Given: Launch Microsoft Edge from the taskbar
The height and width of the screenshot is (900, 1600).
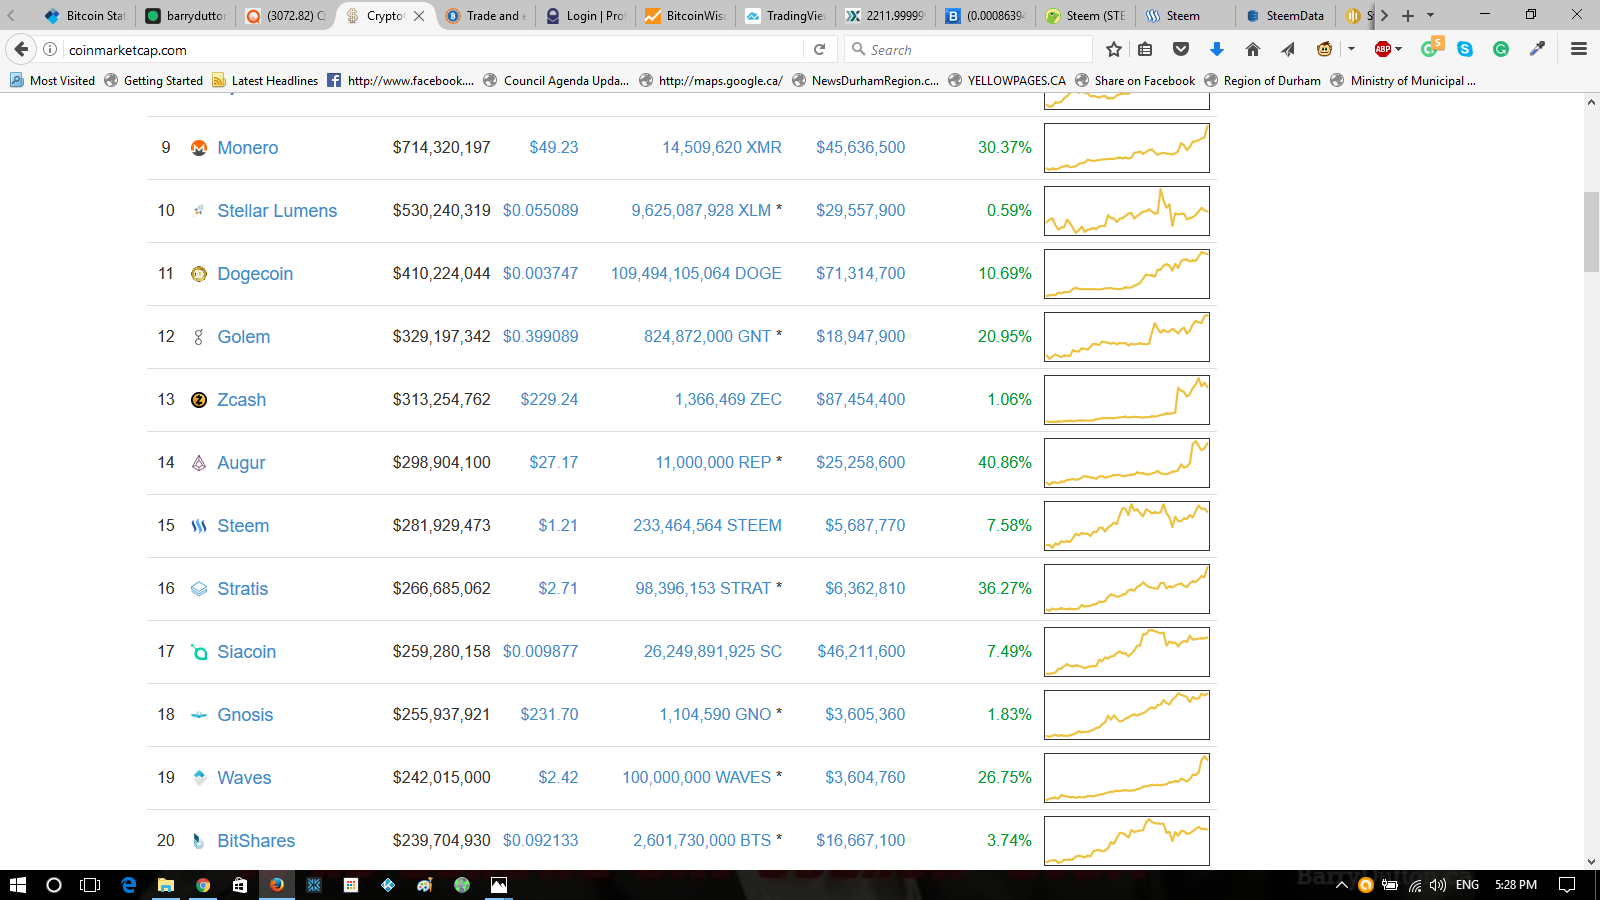Looking at the screenshot, I should 128,885.
